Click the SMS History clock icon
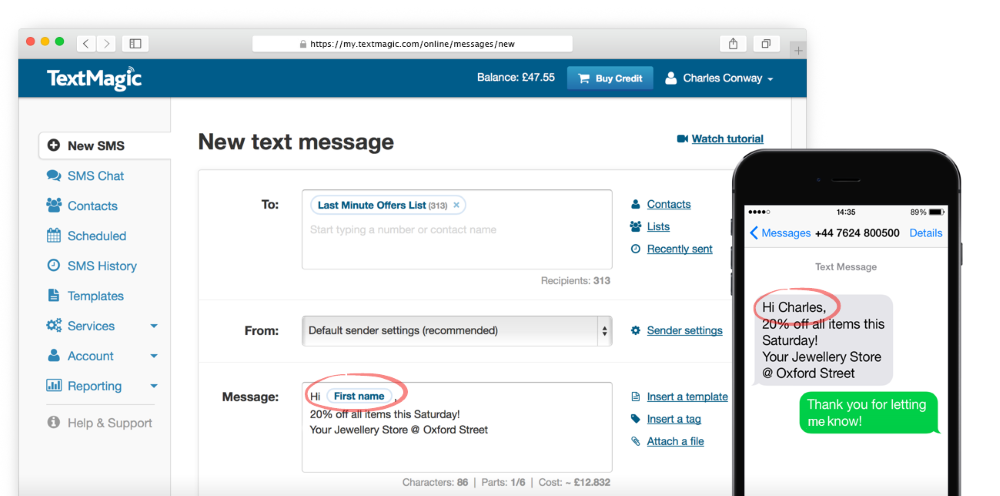Image resolution: width=1000 pixels, height=496 pixels. [x=54, y=265]
